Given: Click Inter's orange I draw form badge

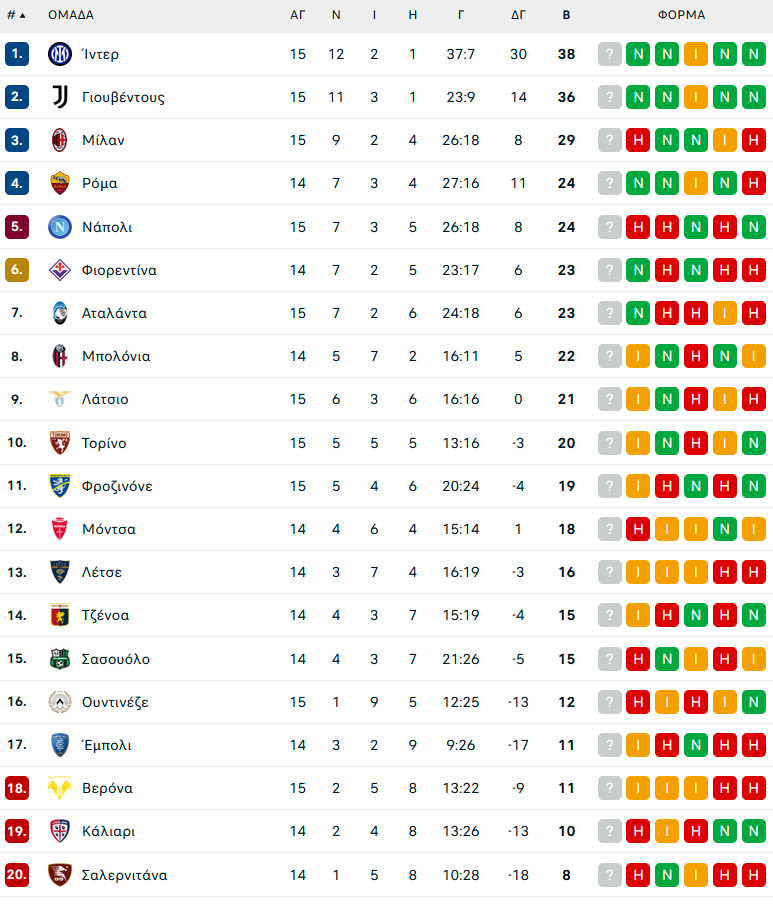Looking at the screenshot, I should pyautogui.click(x=696, y=54).
